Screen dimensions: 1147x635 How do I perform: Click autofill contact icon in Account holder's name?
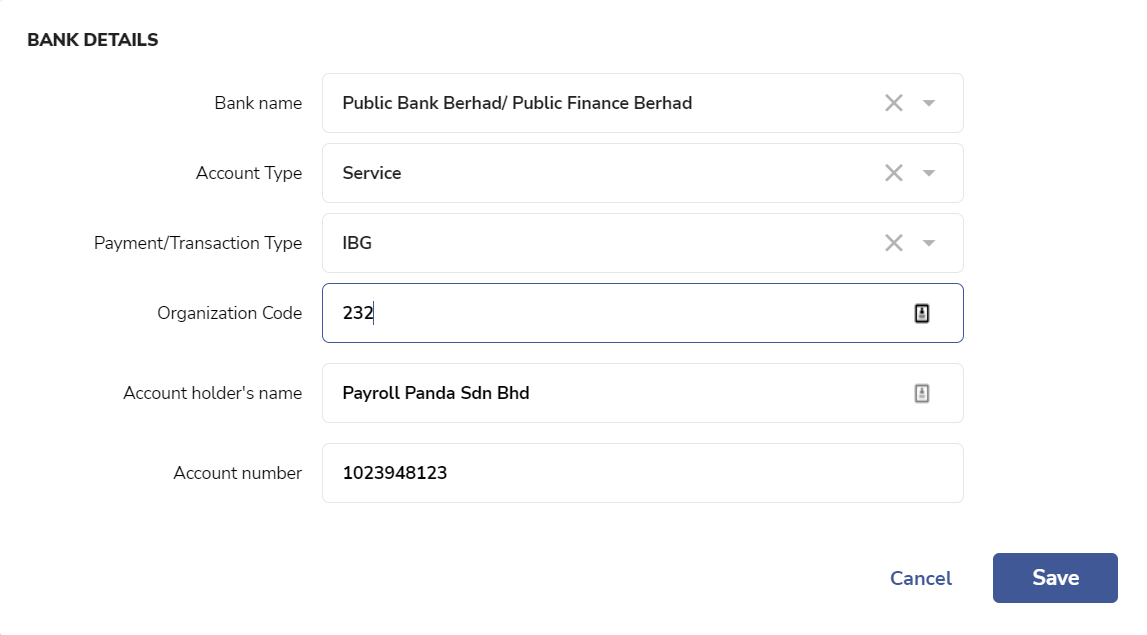point(922,394)
